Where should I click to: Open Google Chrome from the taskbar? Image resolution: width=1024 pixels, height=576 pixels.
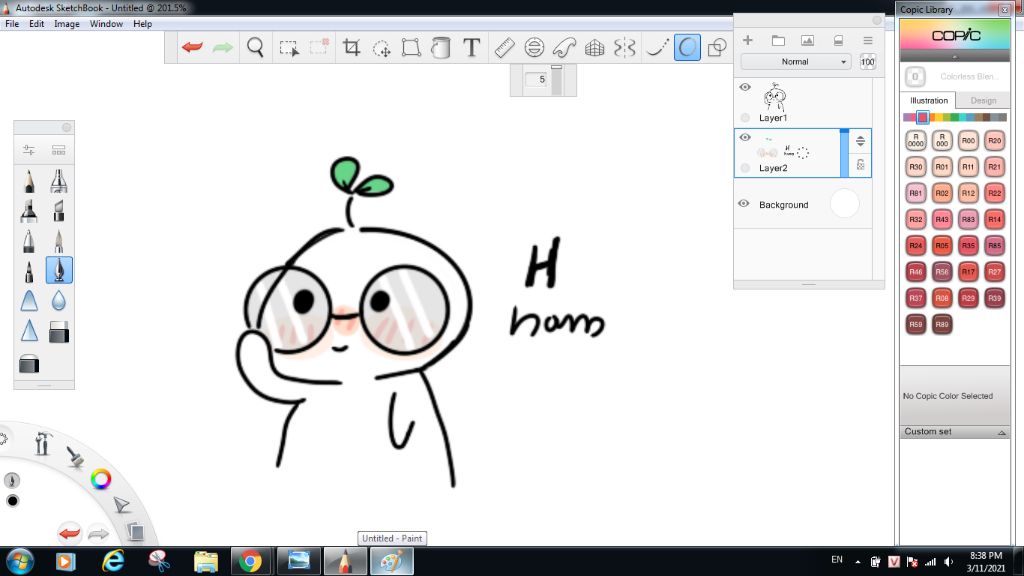pos(250,561)
